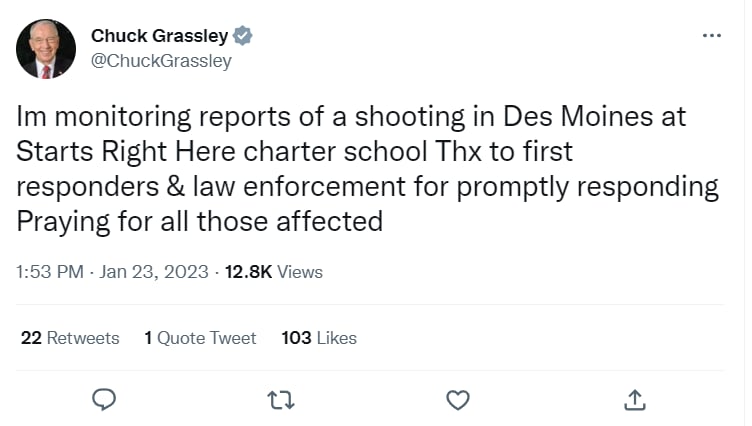Open the @ChuckGrassley handle link
This screenshot has height=426, width=752.
point(161,61)
